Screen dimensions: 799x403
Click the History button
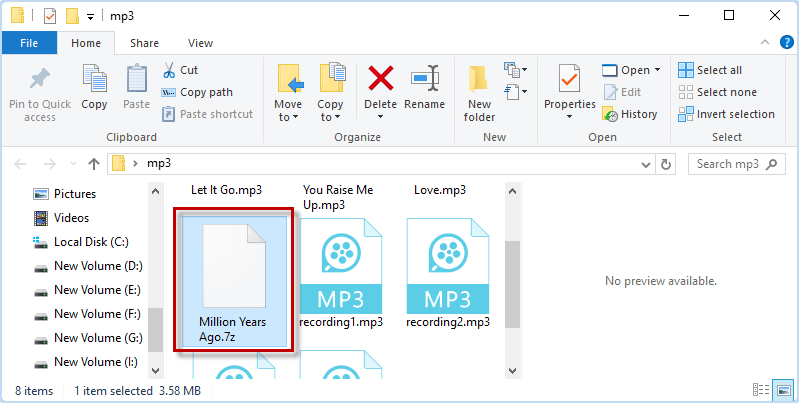click(x=629, y=114)
